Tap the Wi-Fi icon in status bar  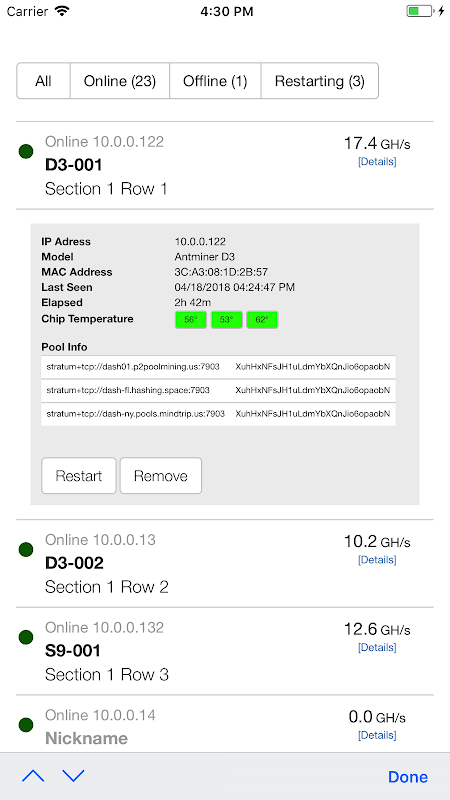point(62,11)
